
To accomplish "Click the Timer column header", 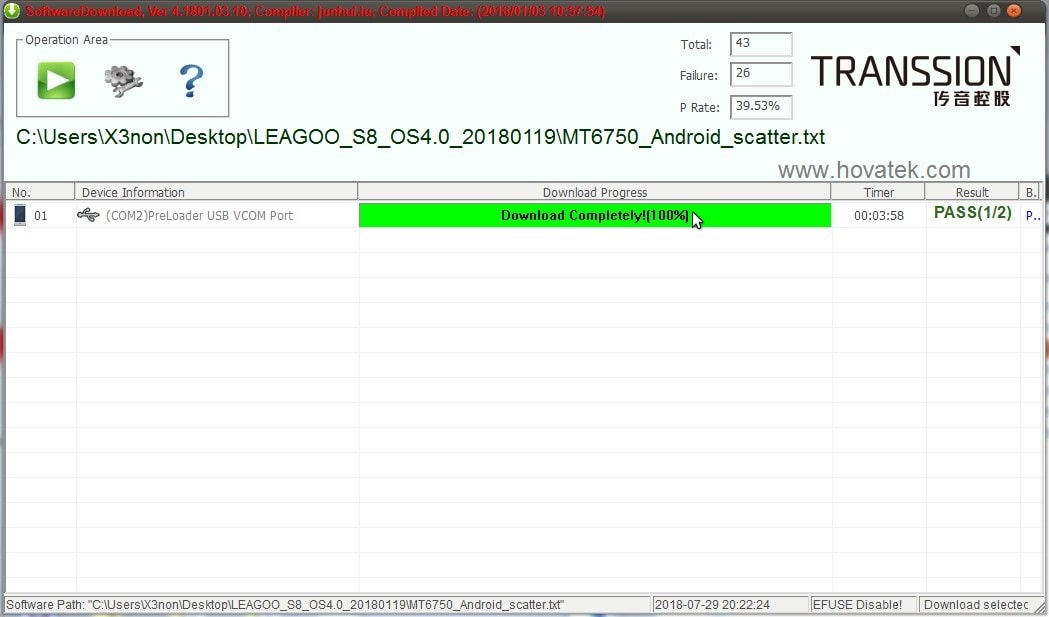I will click(x=878, y=192).
